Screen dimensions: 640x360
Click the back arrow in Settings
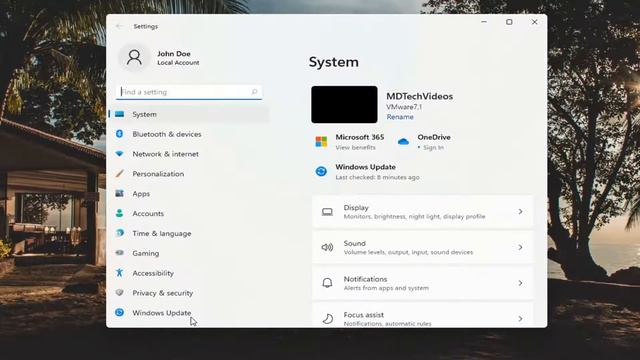[119, 26]
